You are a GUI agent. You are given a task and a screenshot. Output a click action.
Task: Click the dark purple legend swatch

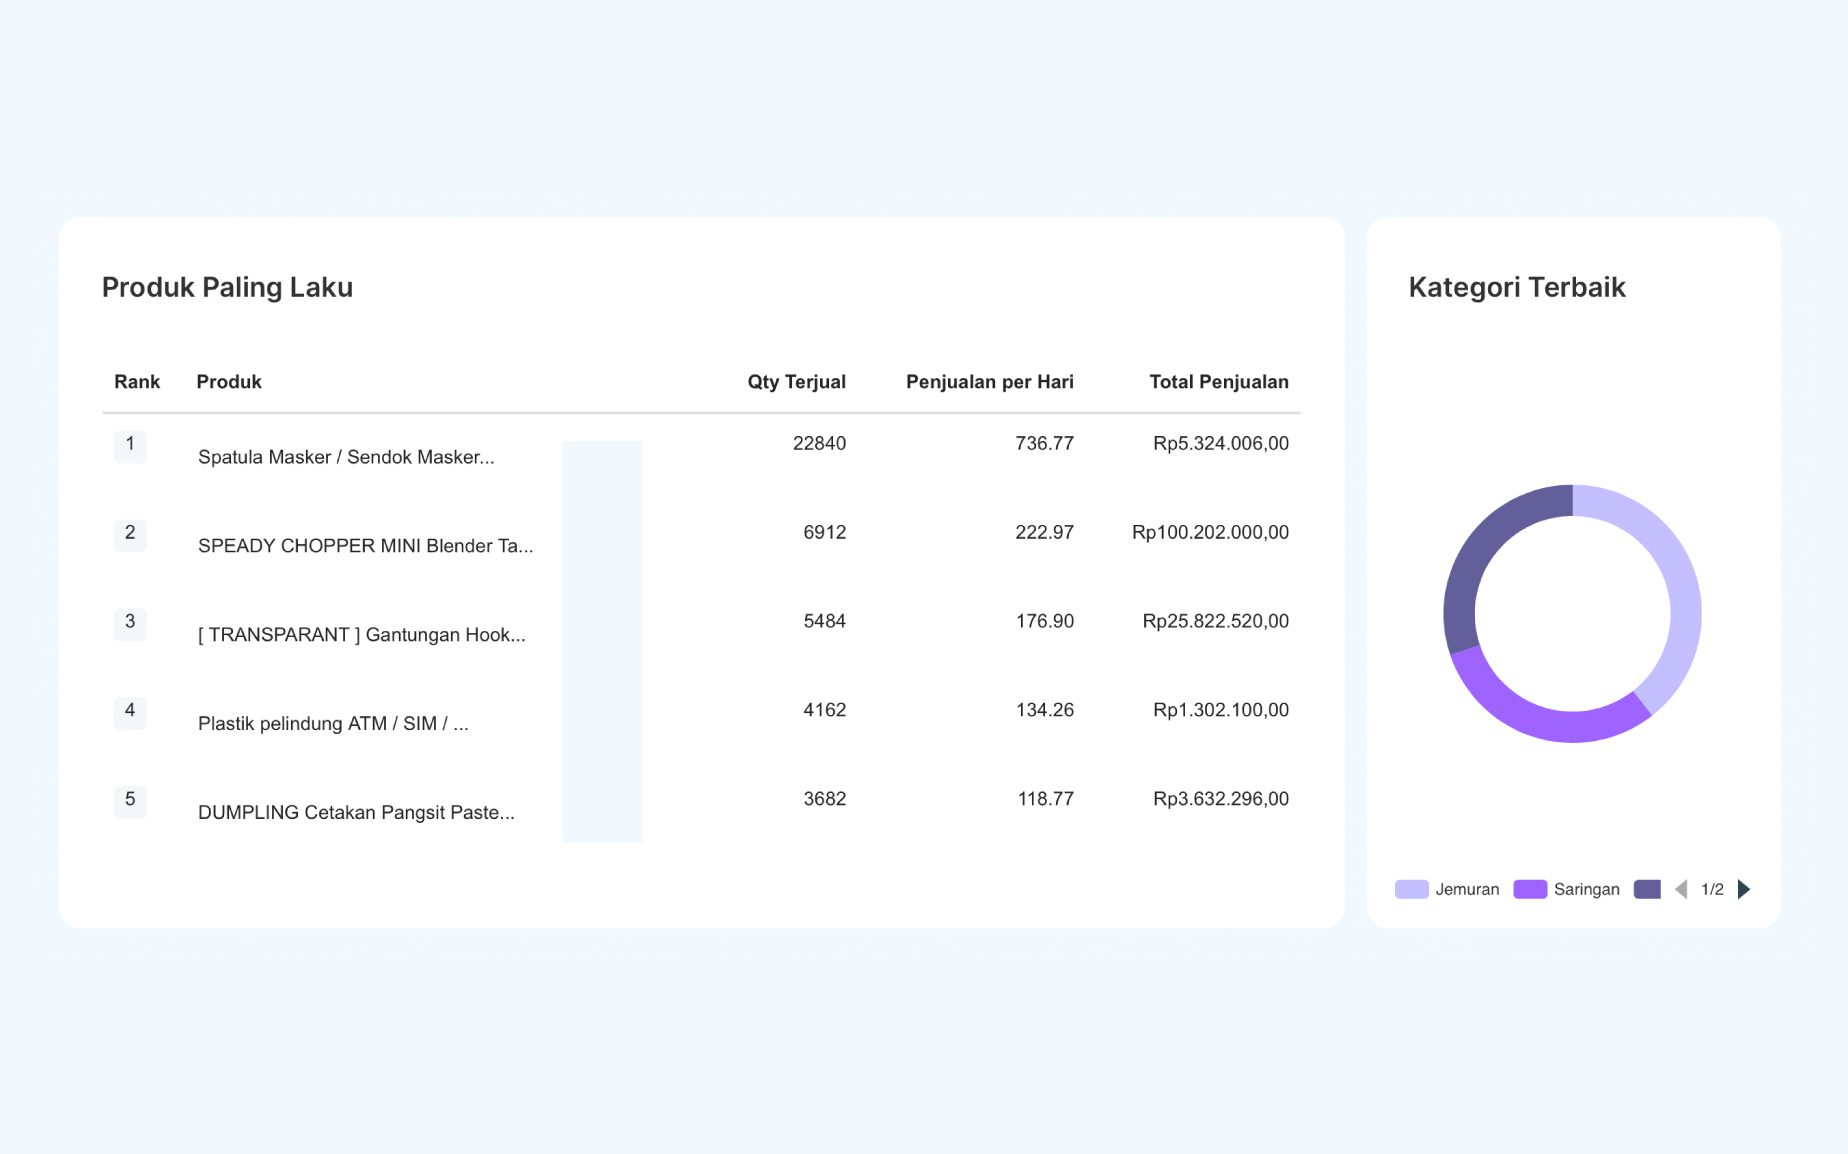pyautogui.click(x=1646, y=889)
